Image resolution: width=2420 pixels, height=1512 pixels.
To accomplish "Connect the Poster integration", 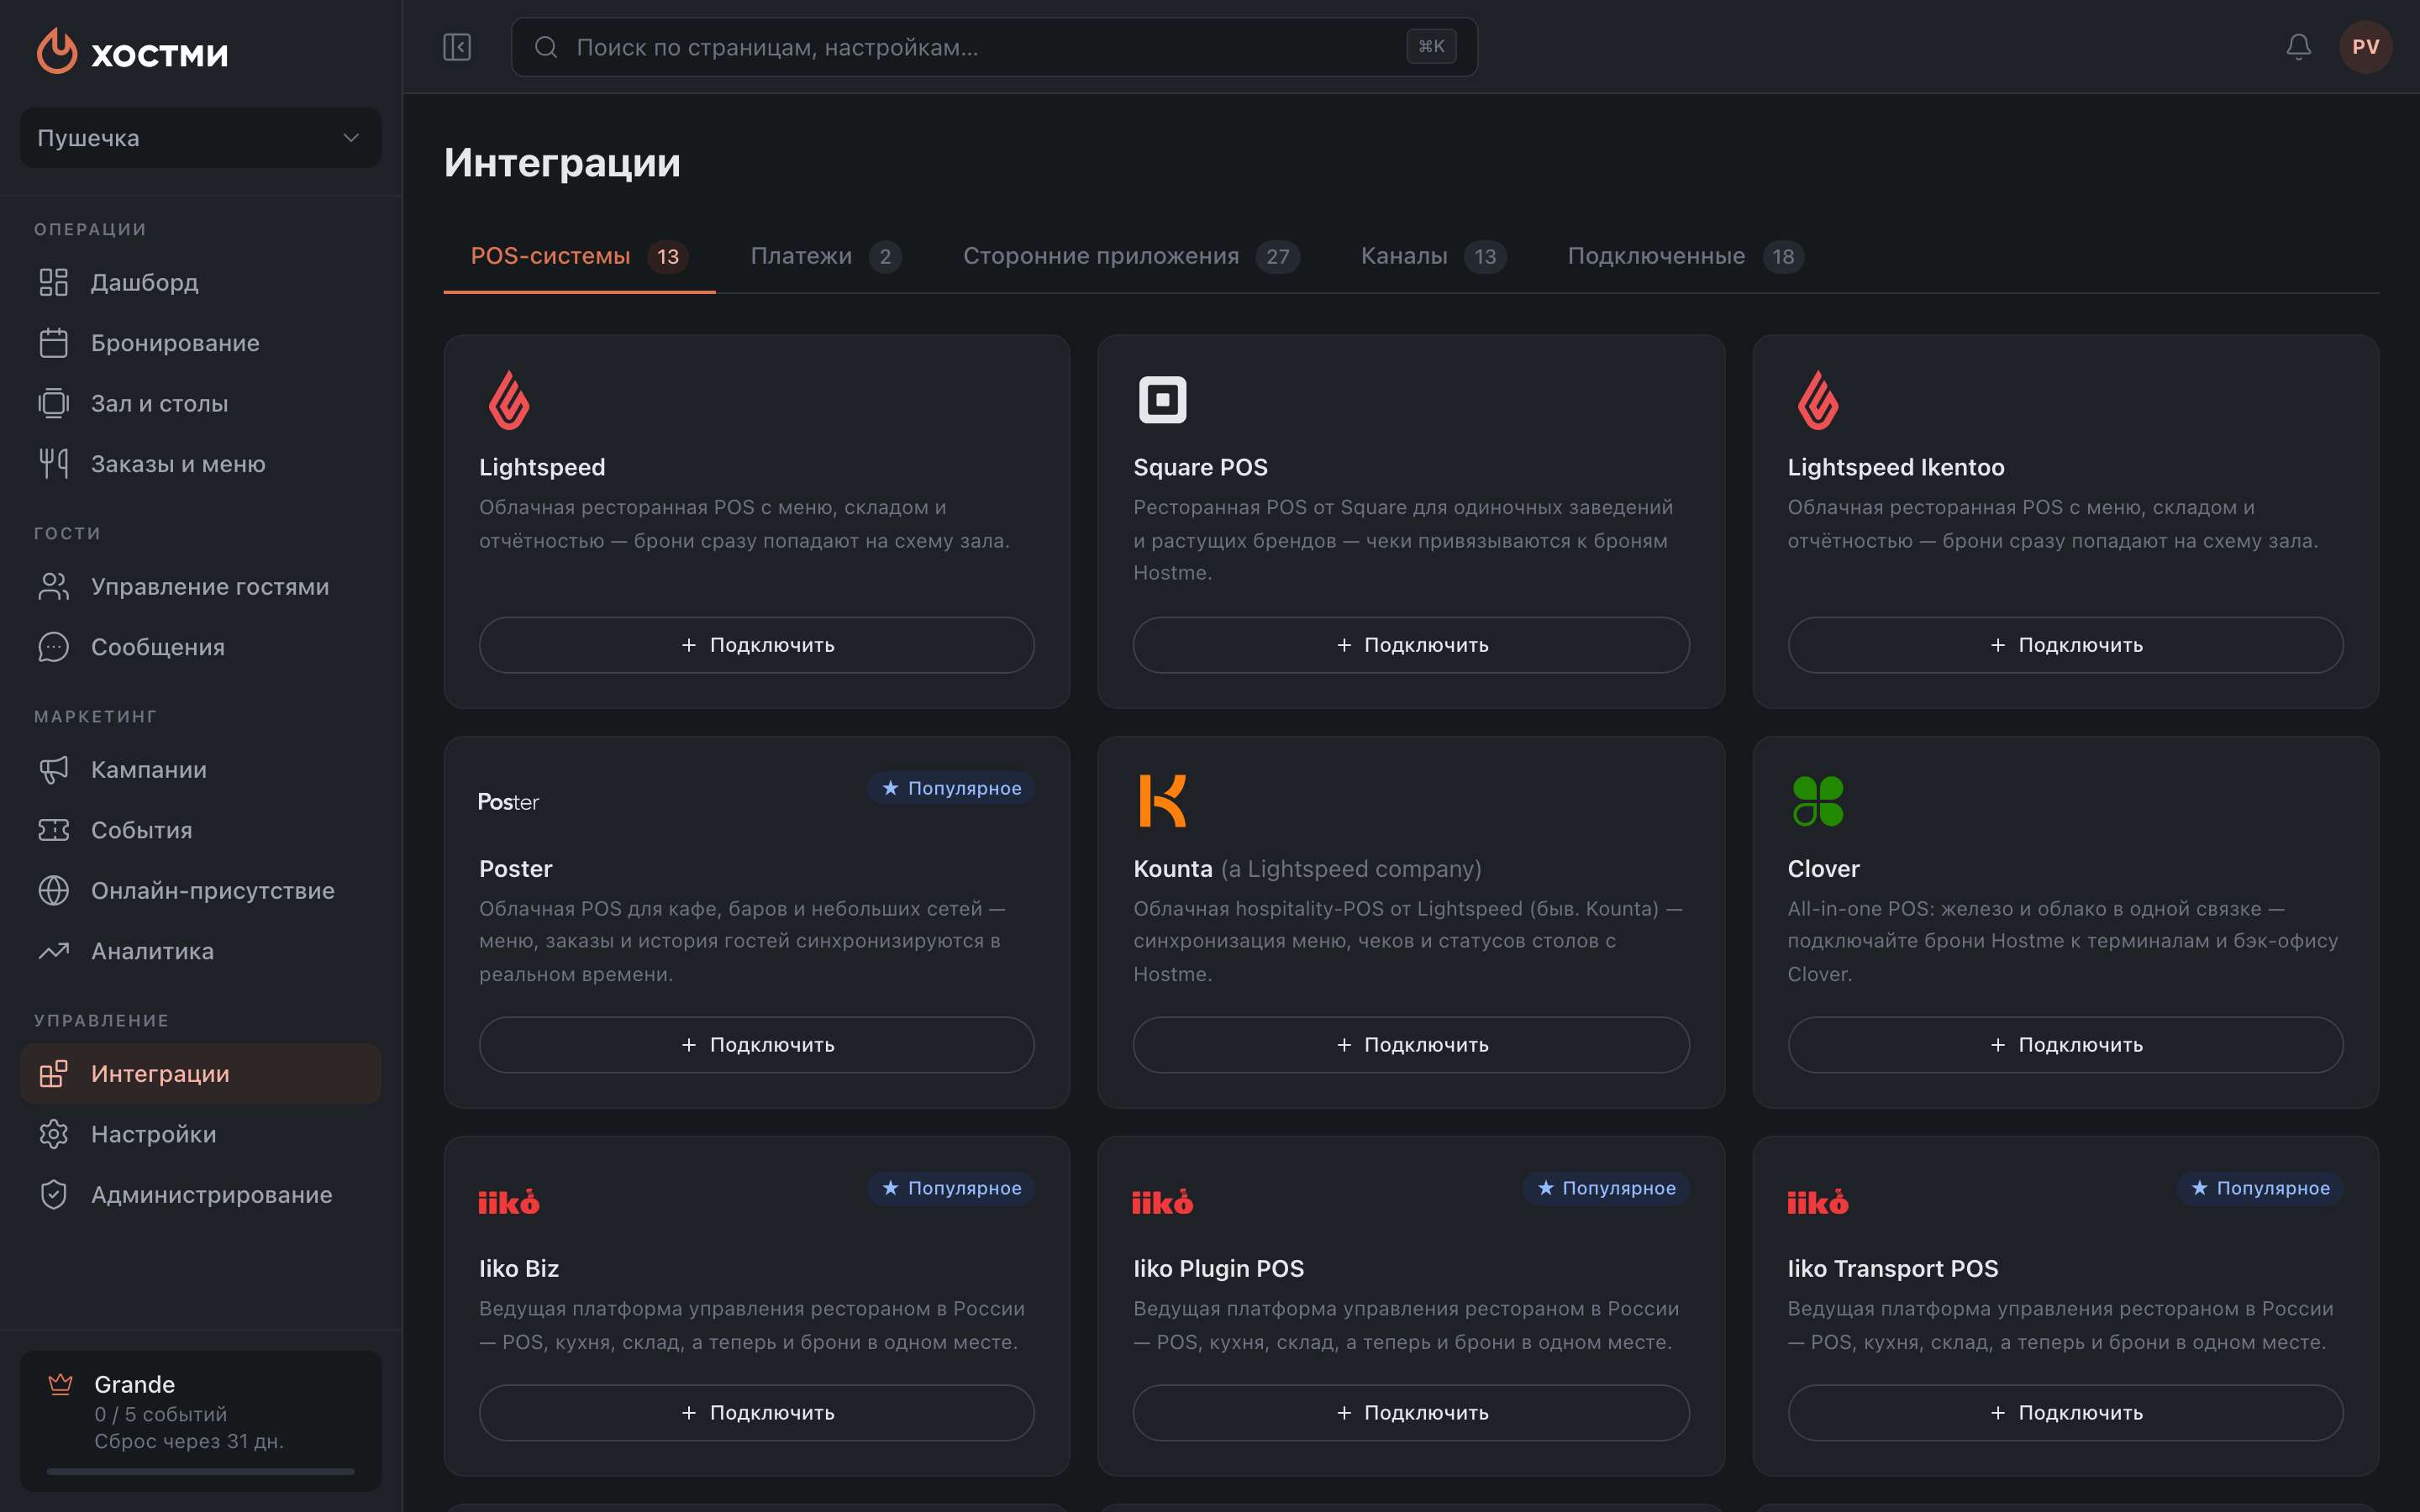I will click(x=756, y=1045).
